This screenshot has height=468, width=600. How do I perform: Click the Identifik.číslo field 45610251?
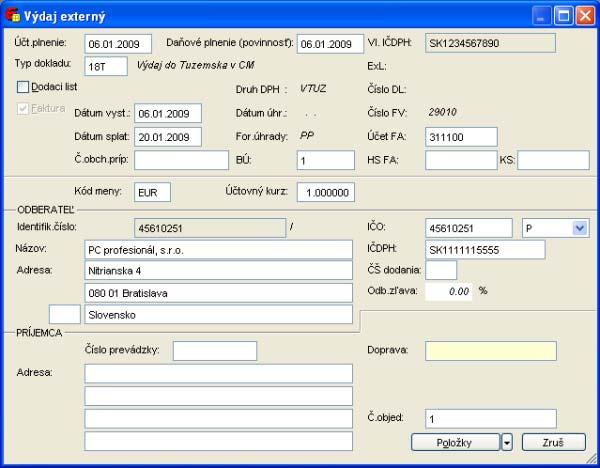click(210, 228)
